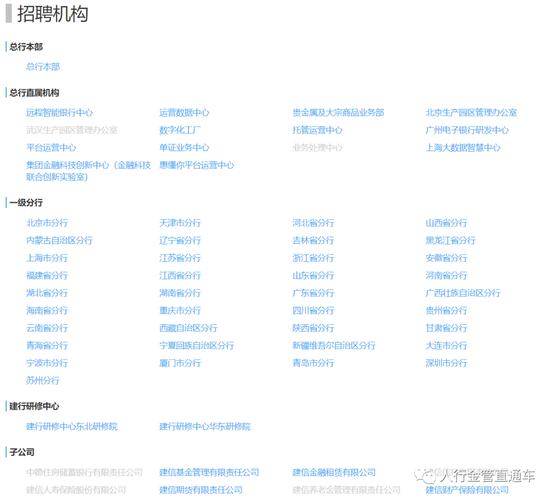Click 云南省分行 link
Screen dimensions: 553x500
pos(47,328)
